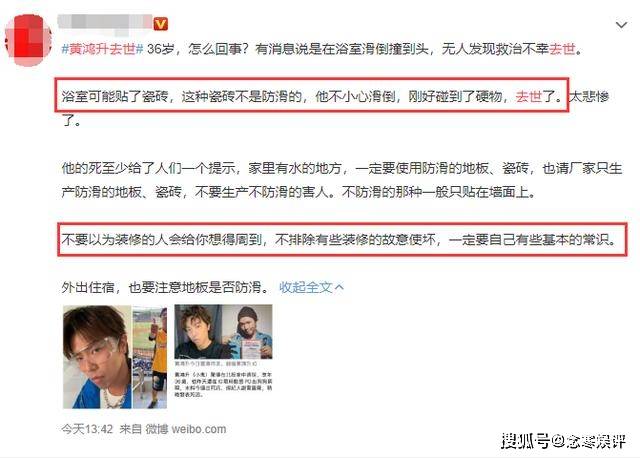Image resolution: width=640 pixels, height=458 pixels.
Task: Click the first red-boxed sentence about 浴室瓷砖
Action: point(311,95)
